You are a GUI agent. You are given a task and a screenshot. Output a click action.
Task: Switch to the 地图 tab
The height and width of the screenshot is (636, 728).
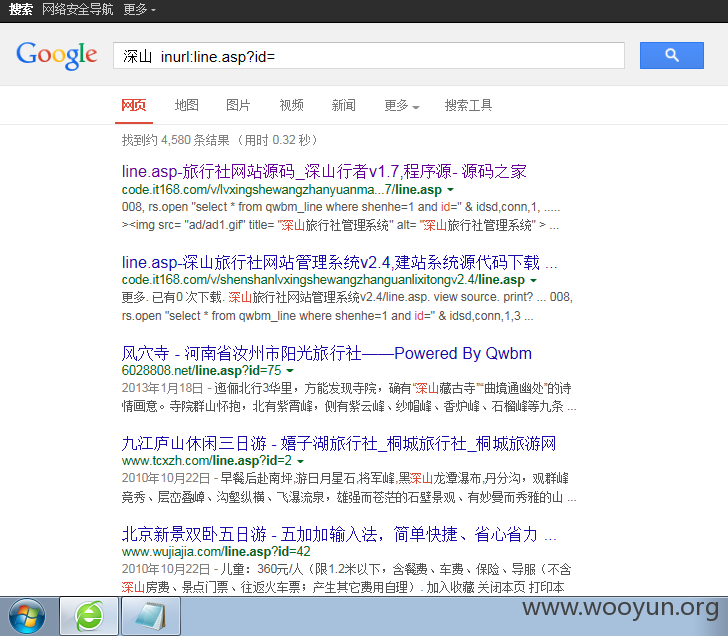click(x=187, y=105)
